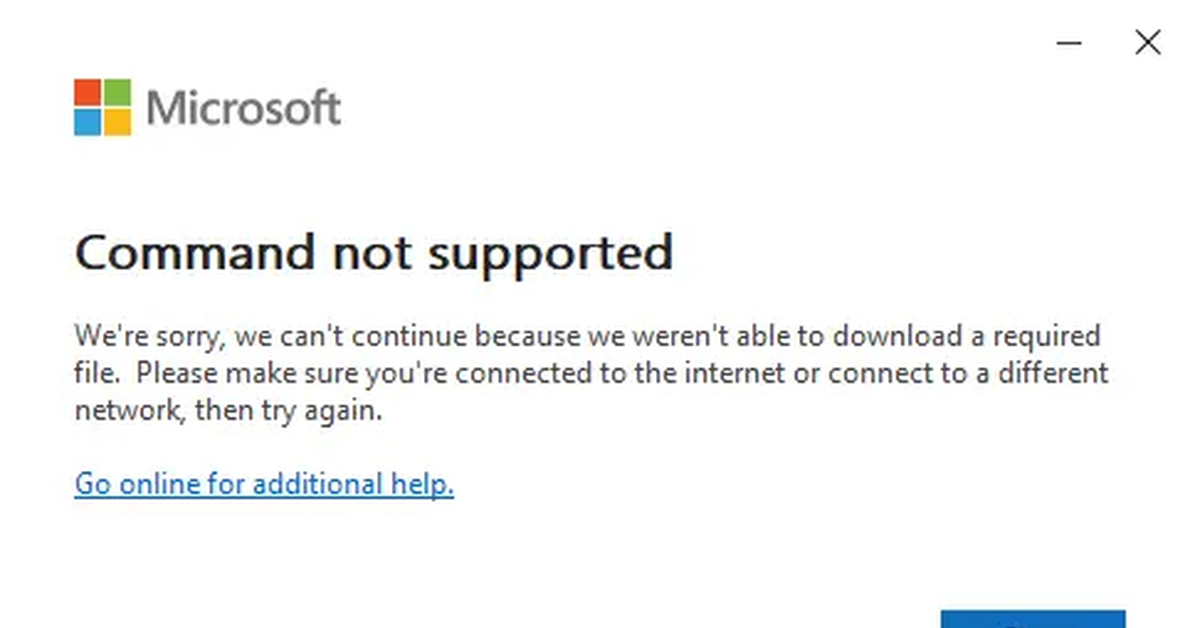The height and width of the screenshot is (628, 1200).
Task: Click the 'Command not supported' heading
Action: (373, 251)
